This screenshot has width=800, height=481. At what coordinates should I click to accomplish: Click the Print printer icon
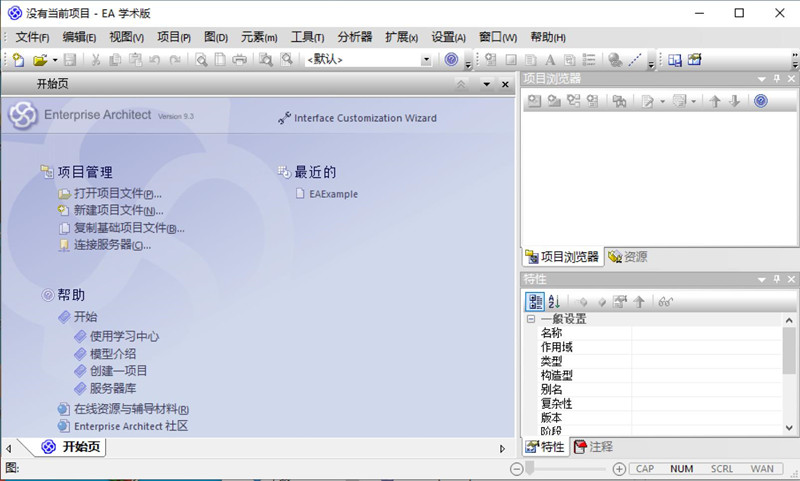tap(239, 60)
